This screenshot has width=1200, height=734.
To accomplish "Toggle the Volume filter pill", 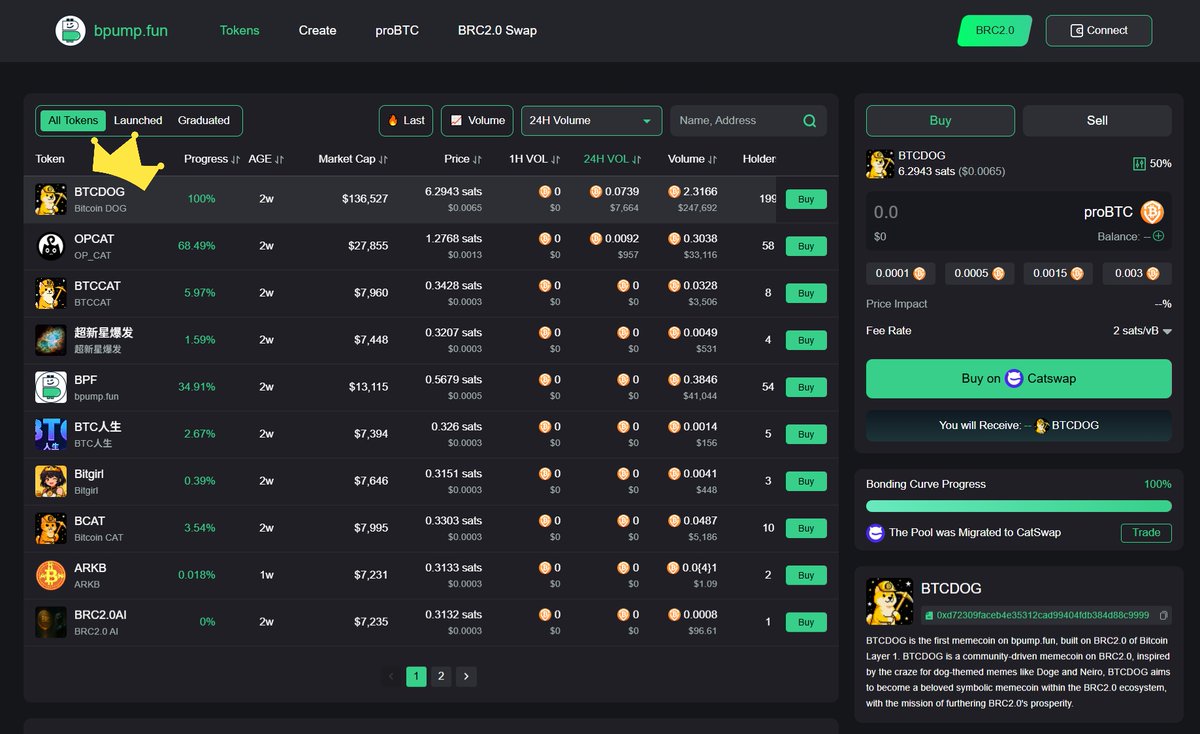I will 477,120.
